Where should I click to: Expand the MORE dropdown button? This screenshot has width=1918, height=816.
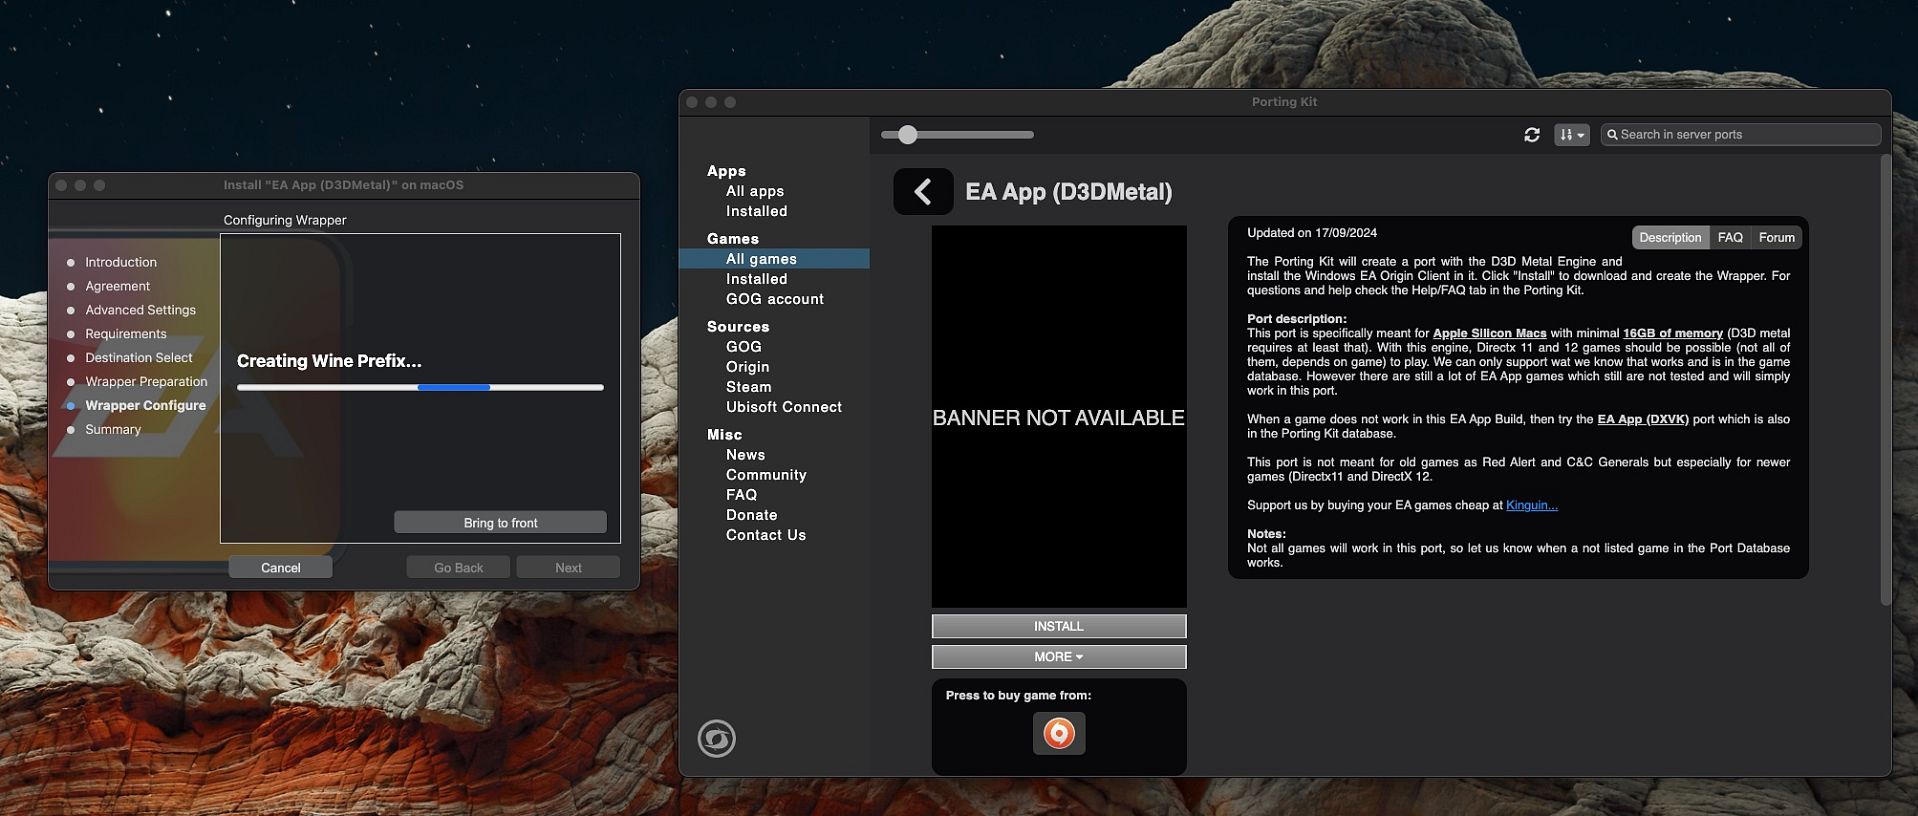[x=1058, y=657]
